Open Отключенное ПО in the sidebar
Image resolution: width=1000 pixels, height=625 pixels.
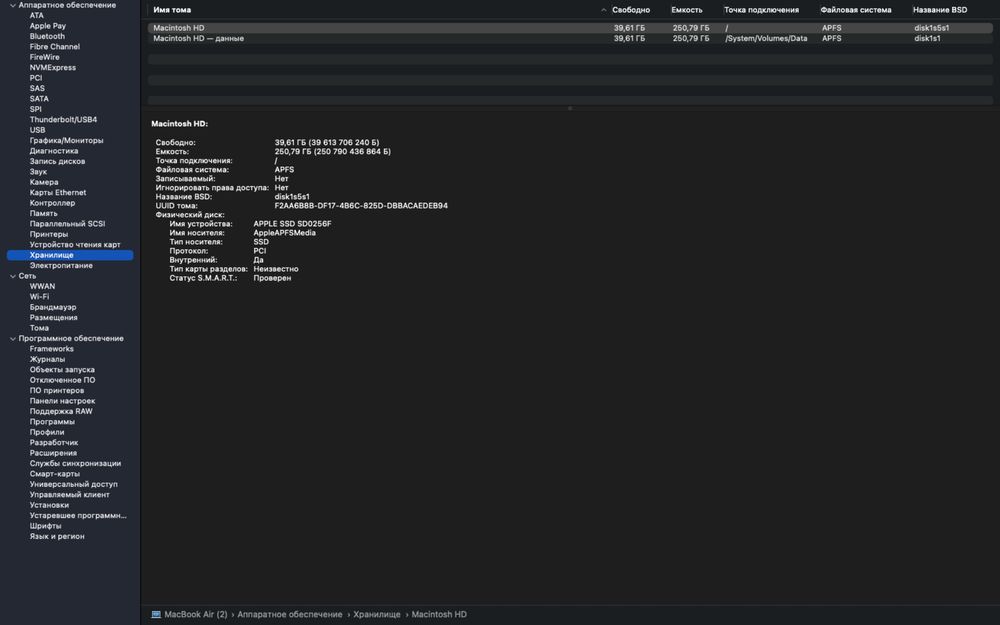(x=62, y=380)
